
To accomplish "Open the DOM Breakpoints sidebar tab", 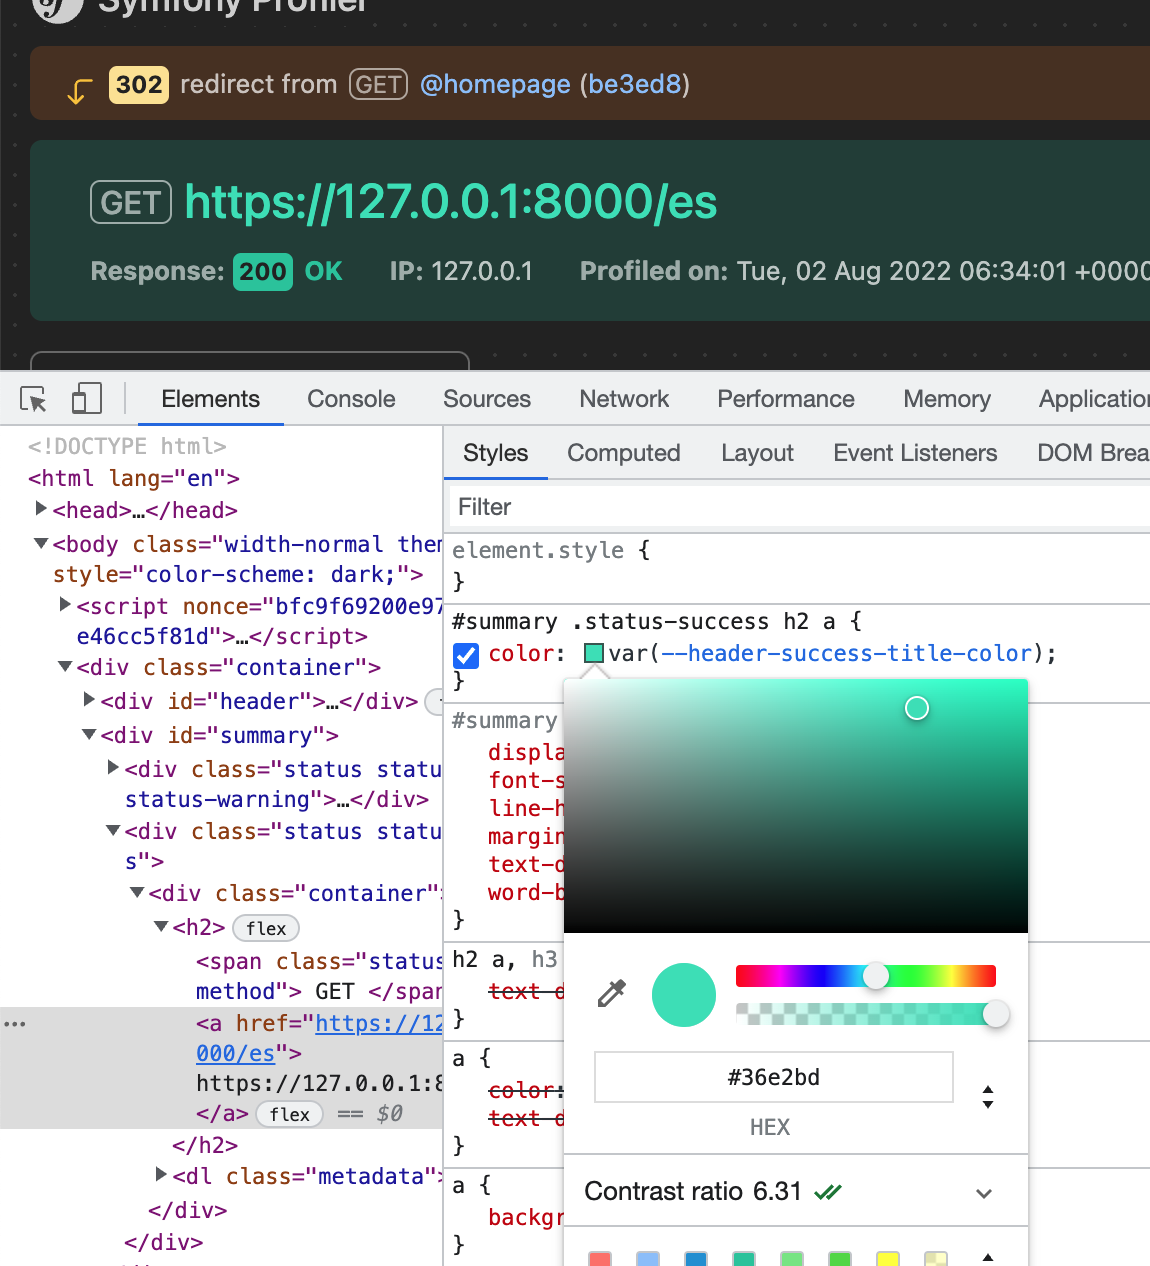I will click(x=1093, y=453).
